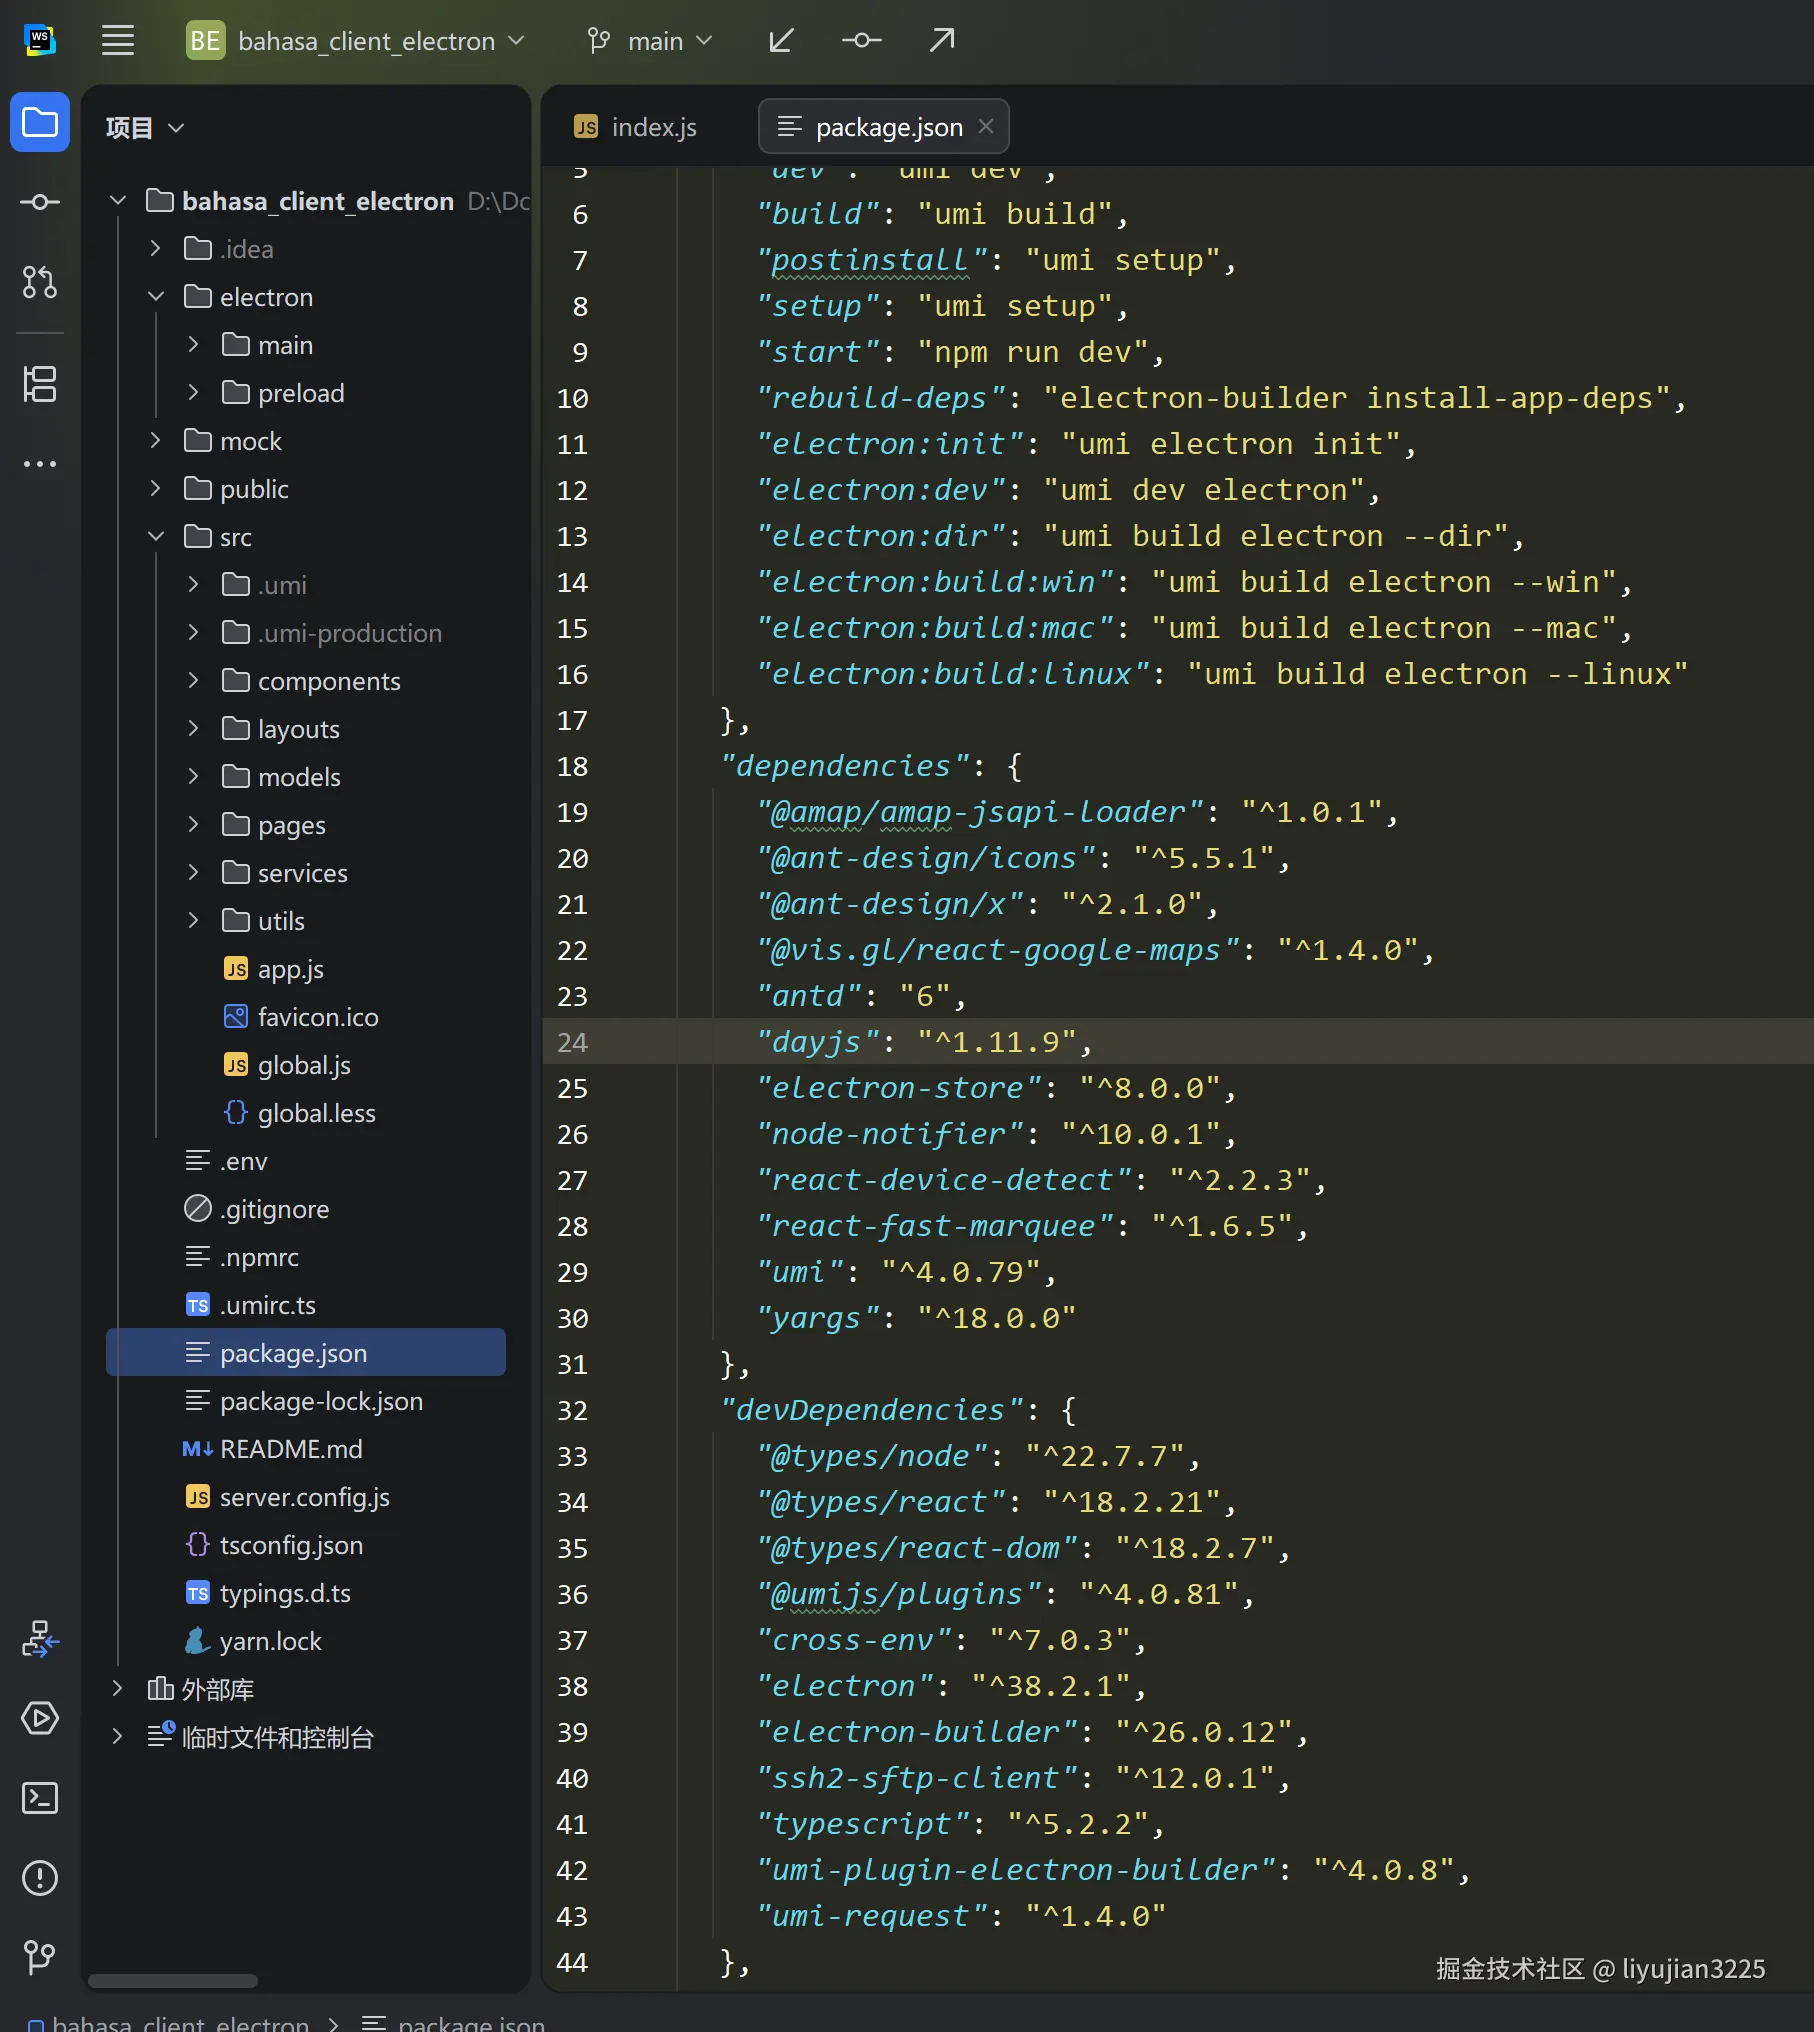Click Update Project arrow icon
This screenshot has height=2032, width=1814.
coord(781,41)
